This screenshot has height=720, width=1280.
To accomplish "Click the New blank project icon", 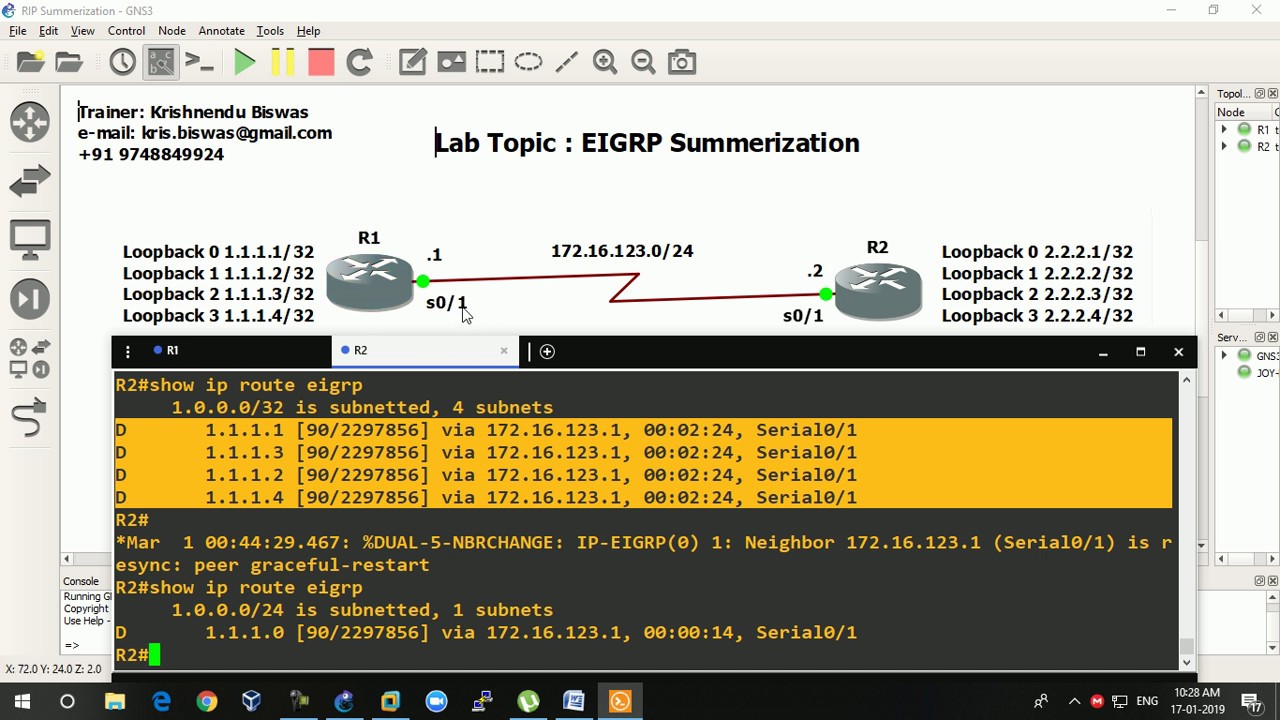I will pos(30,62).
